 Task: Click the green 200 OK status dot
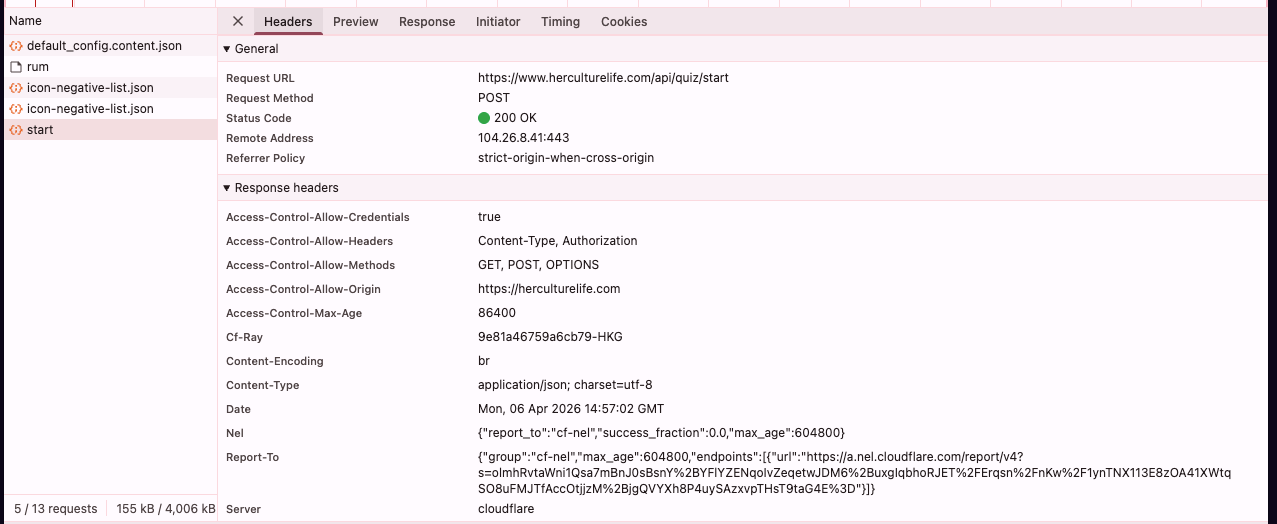485,118
